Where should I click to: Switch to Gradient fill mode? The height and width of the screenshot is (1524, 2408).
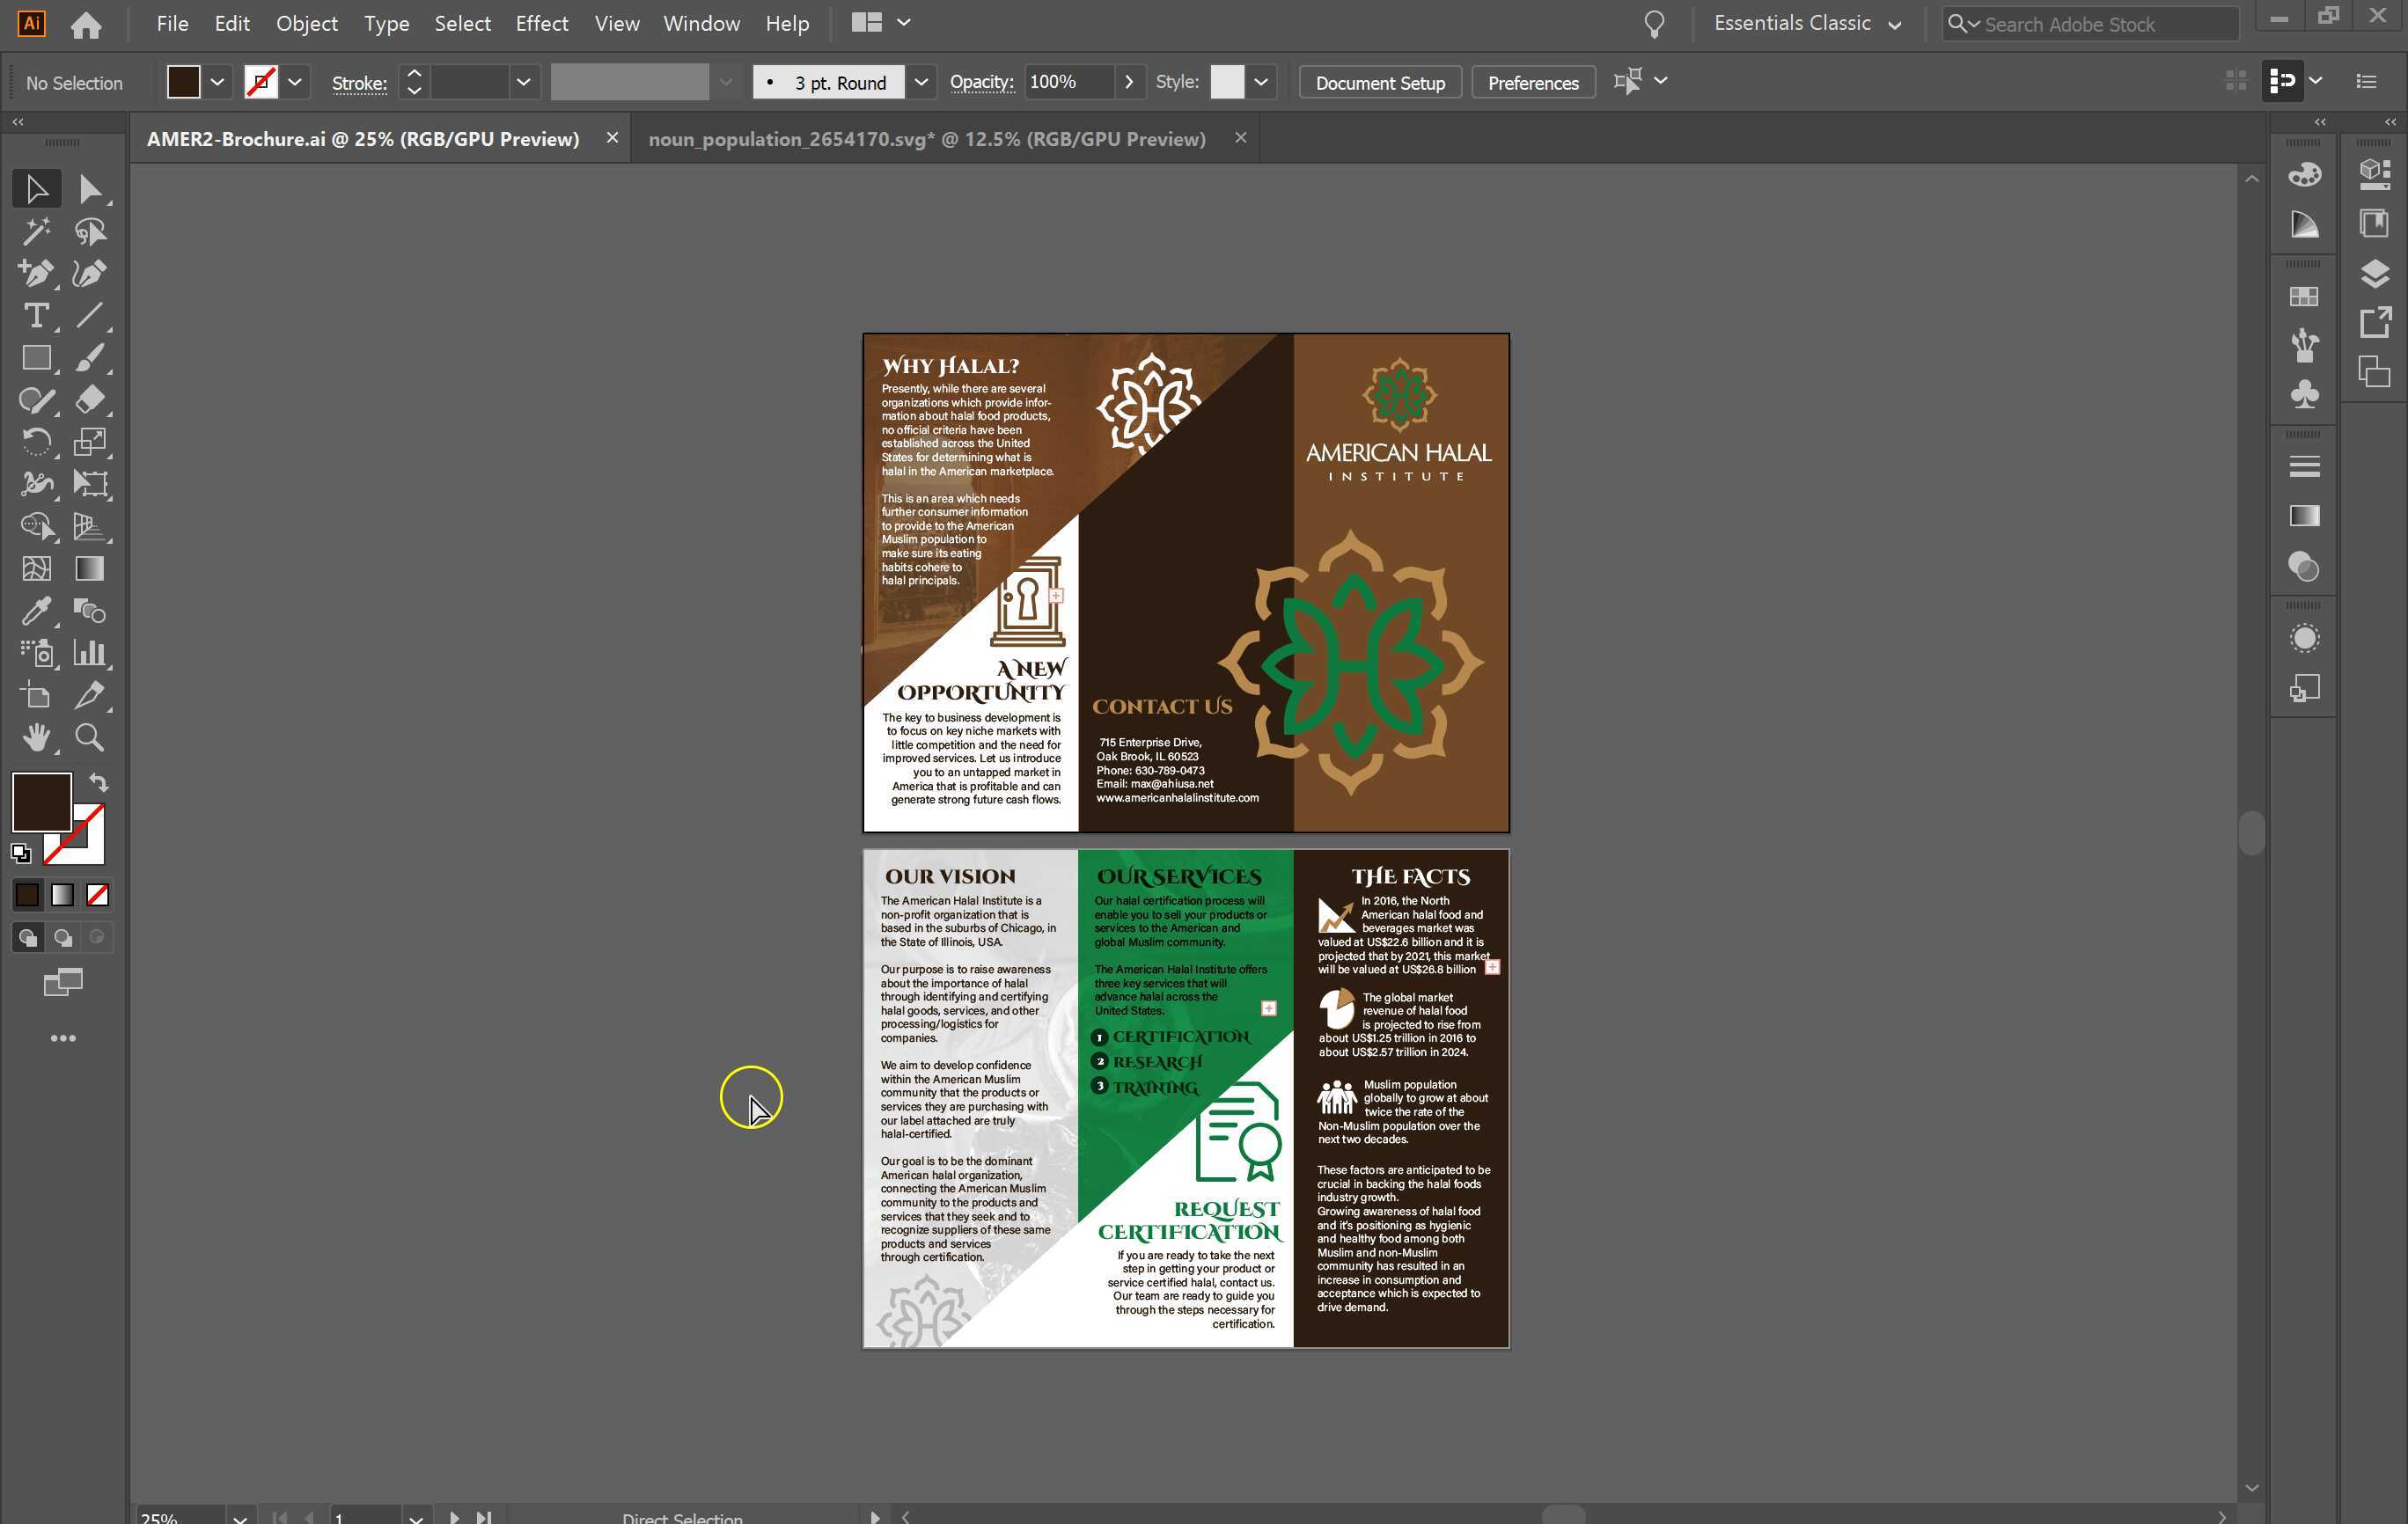point(62,895)
